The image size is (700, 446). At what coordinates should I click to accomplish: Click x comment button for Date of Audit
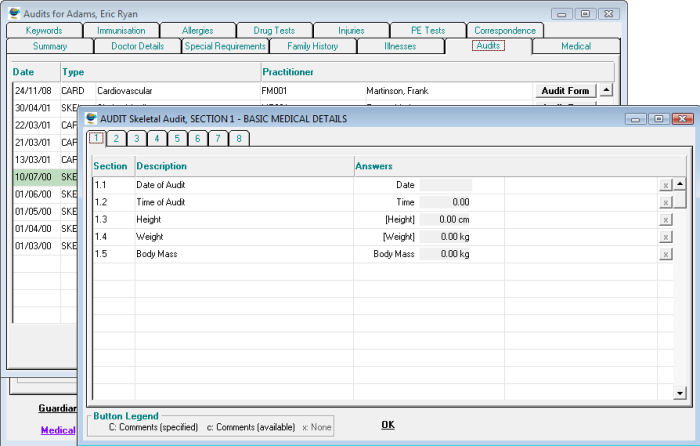665,185
